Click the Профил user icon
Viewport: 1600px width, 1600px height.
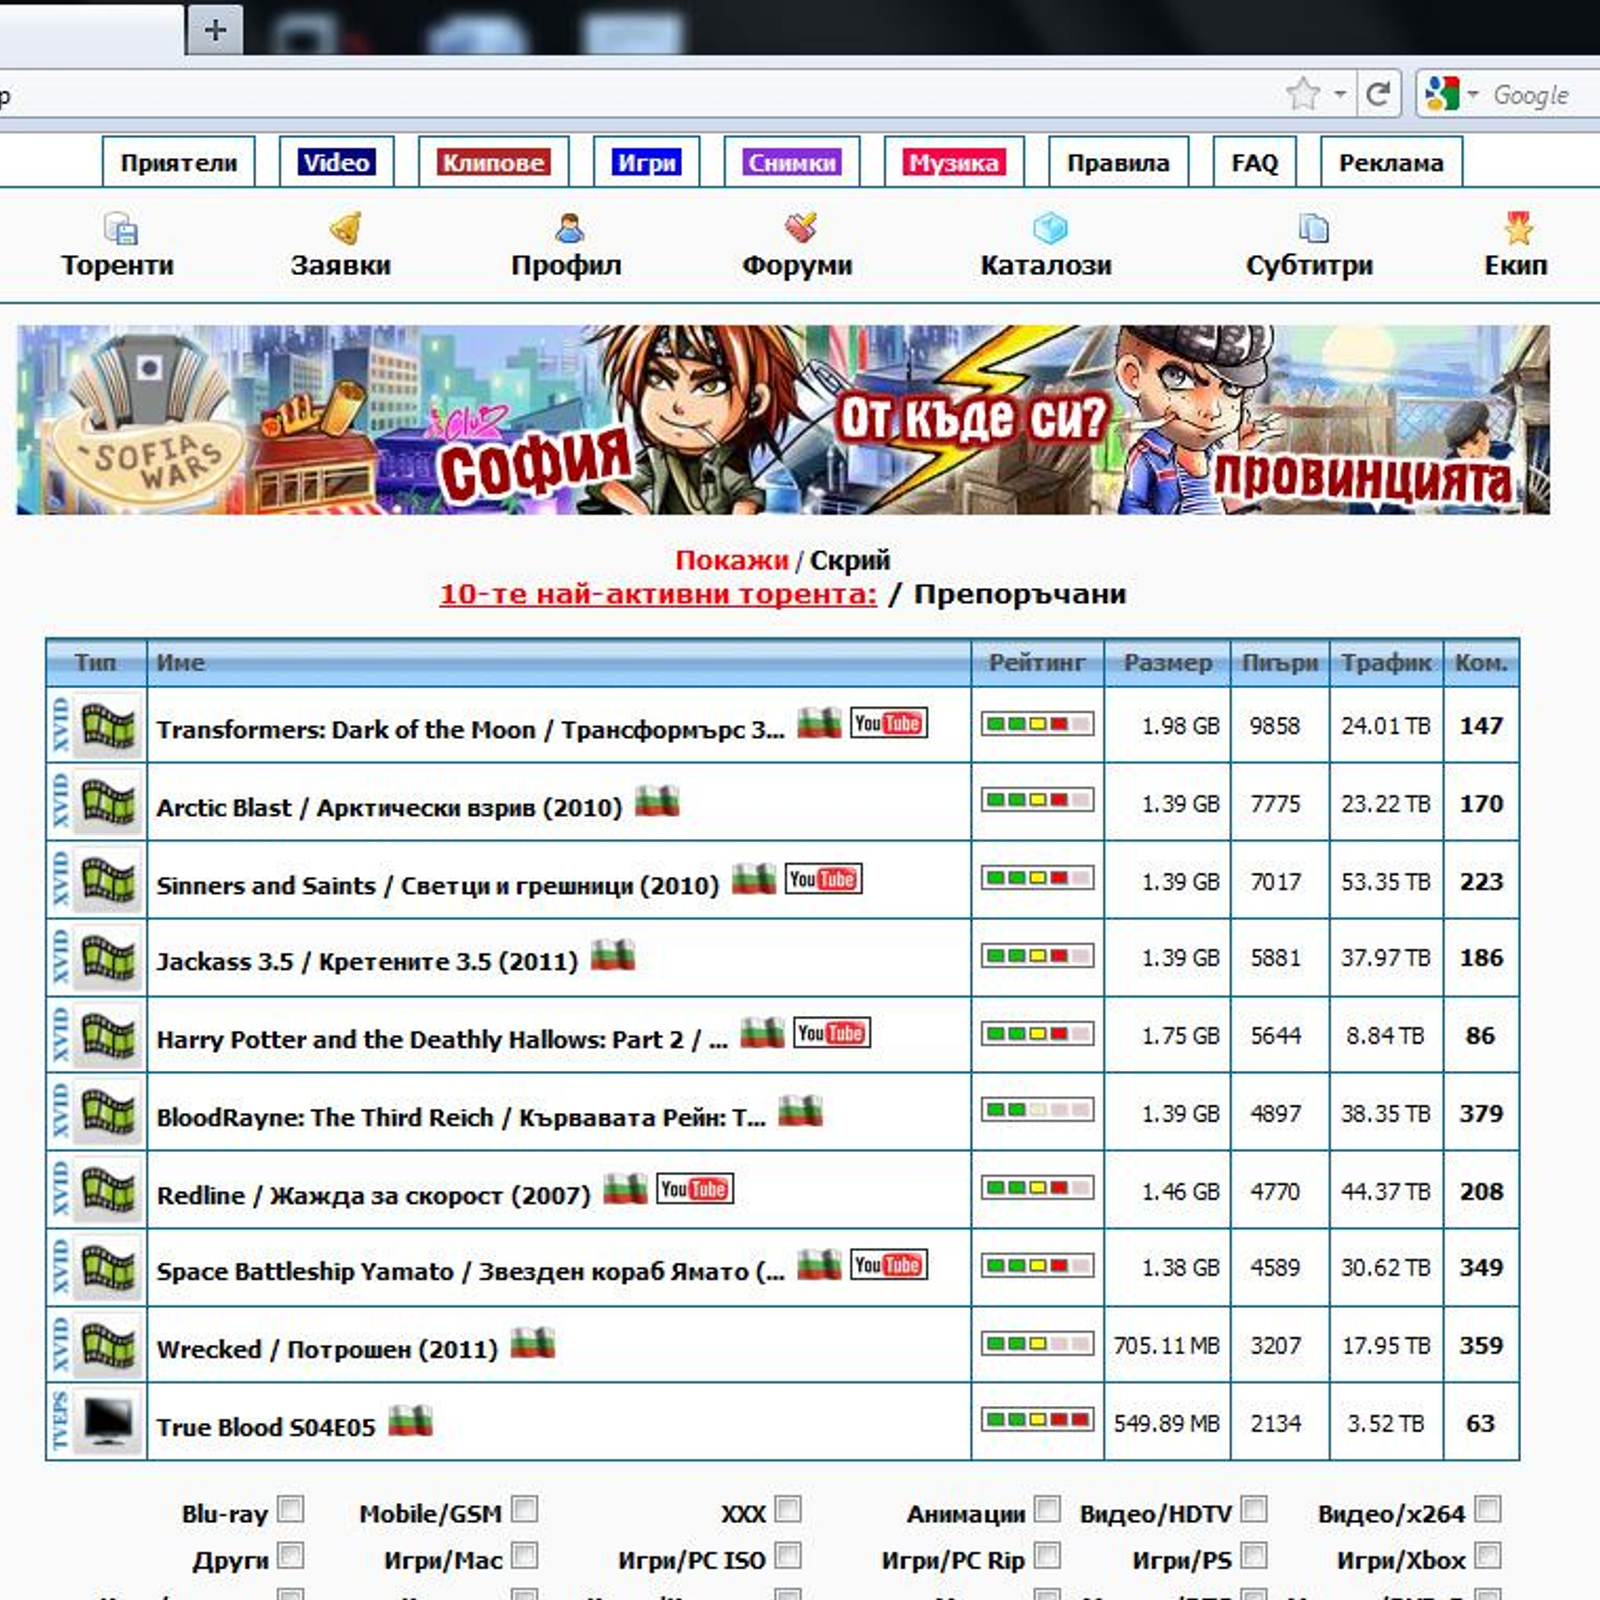coord(569,228)
